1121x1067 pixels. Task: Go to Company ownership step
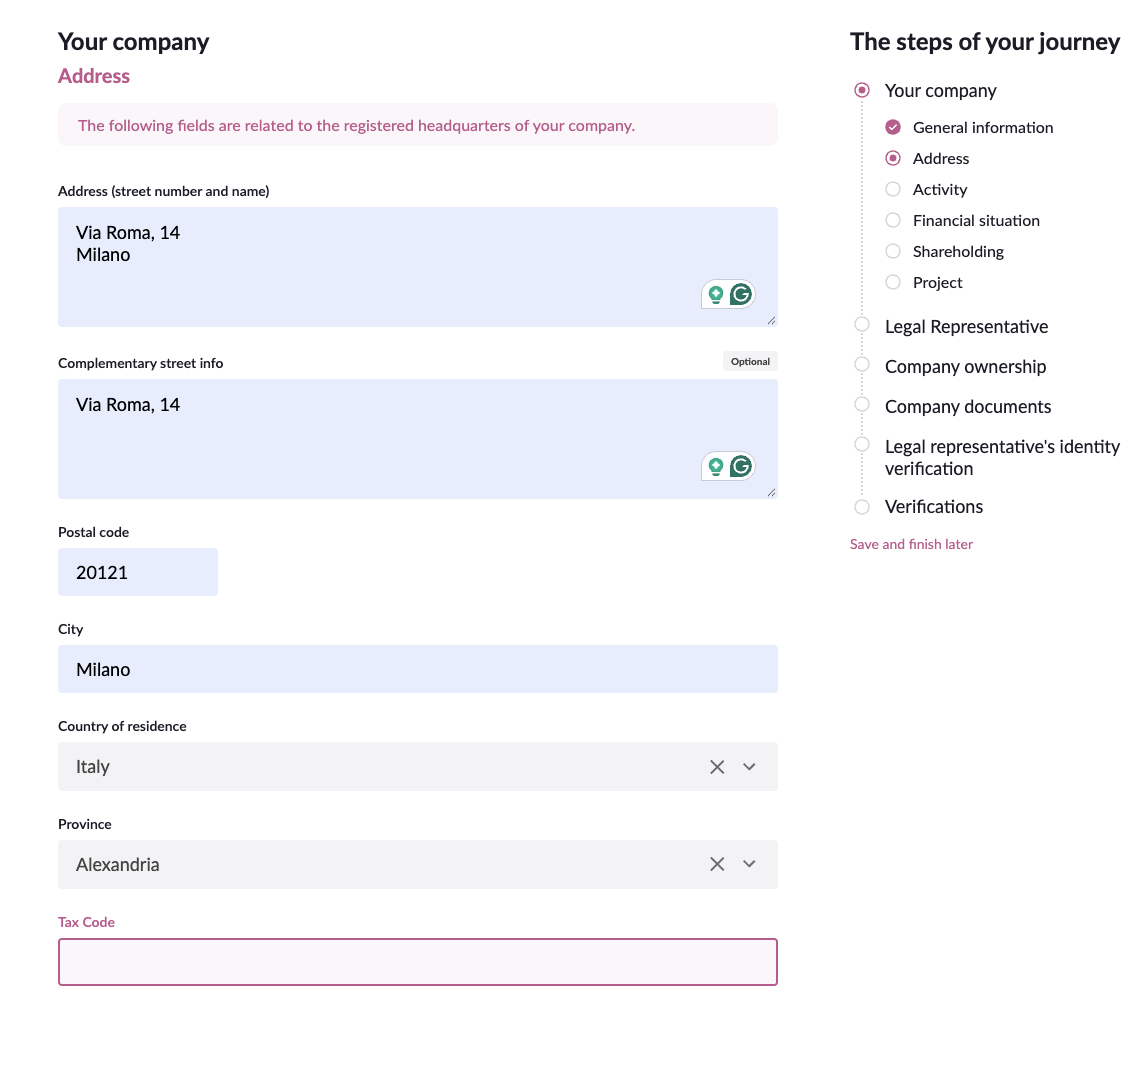coord(965,367)
